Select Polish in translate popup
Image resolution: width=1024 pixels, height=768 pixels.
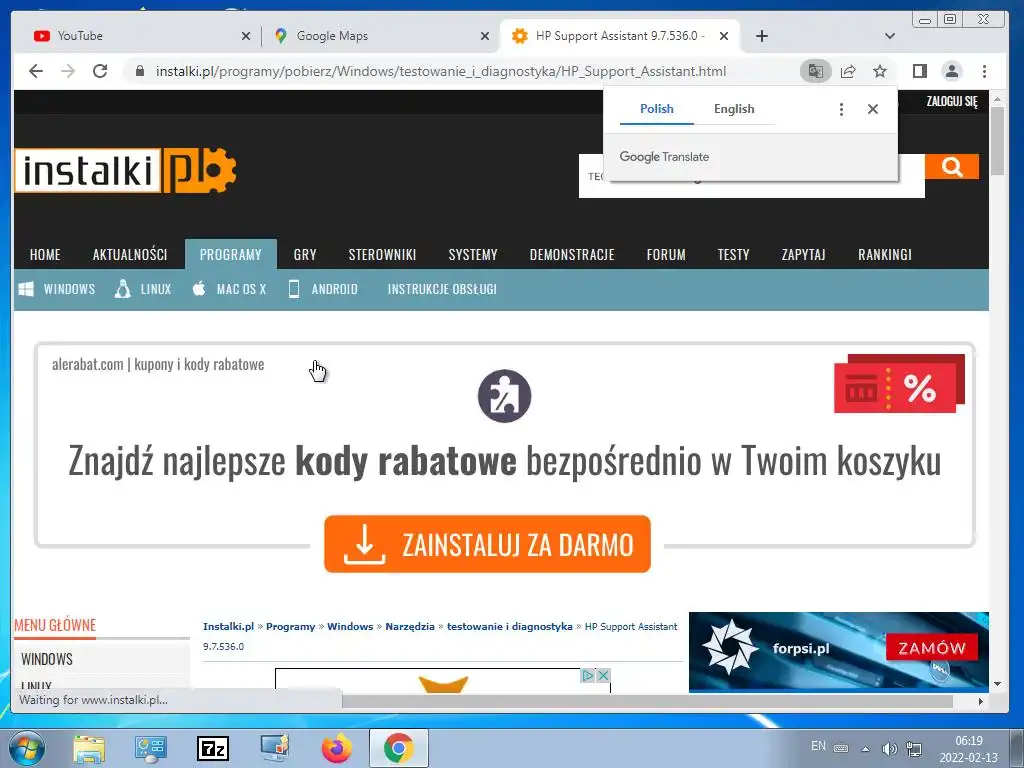click(656, 109)
